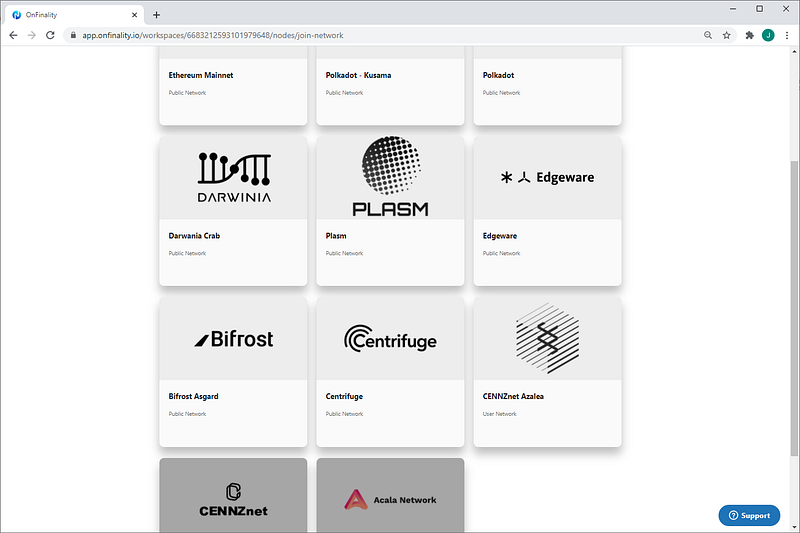Select the Polkadot - Kusama network title

click(x=358, y=75)
